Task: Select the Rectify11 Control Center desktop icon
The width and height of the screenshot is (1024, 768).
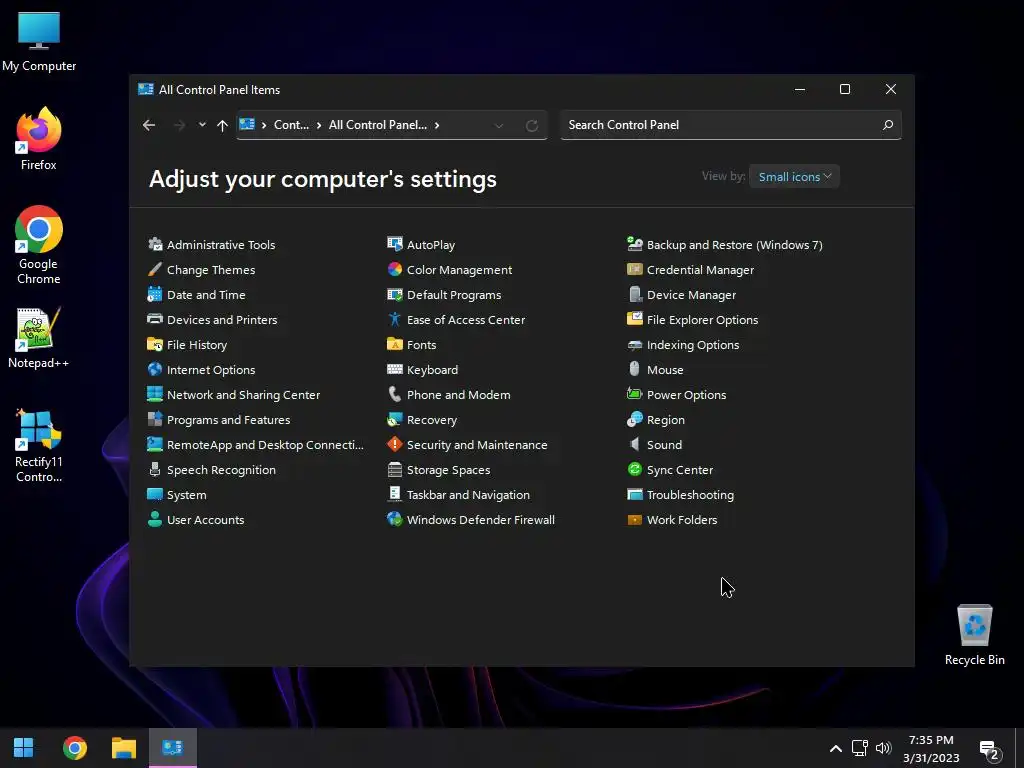Action: click(x=39, y=445)
